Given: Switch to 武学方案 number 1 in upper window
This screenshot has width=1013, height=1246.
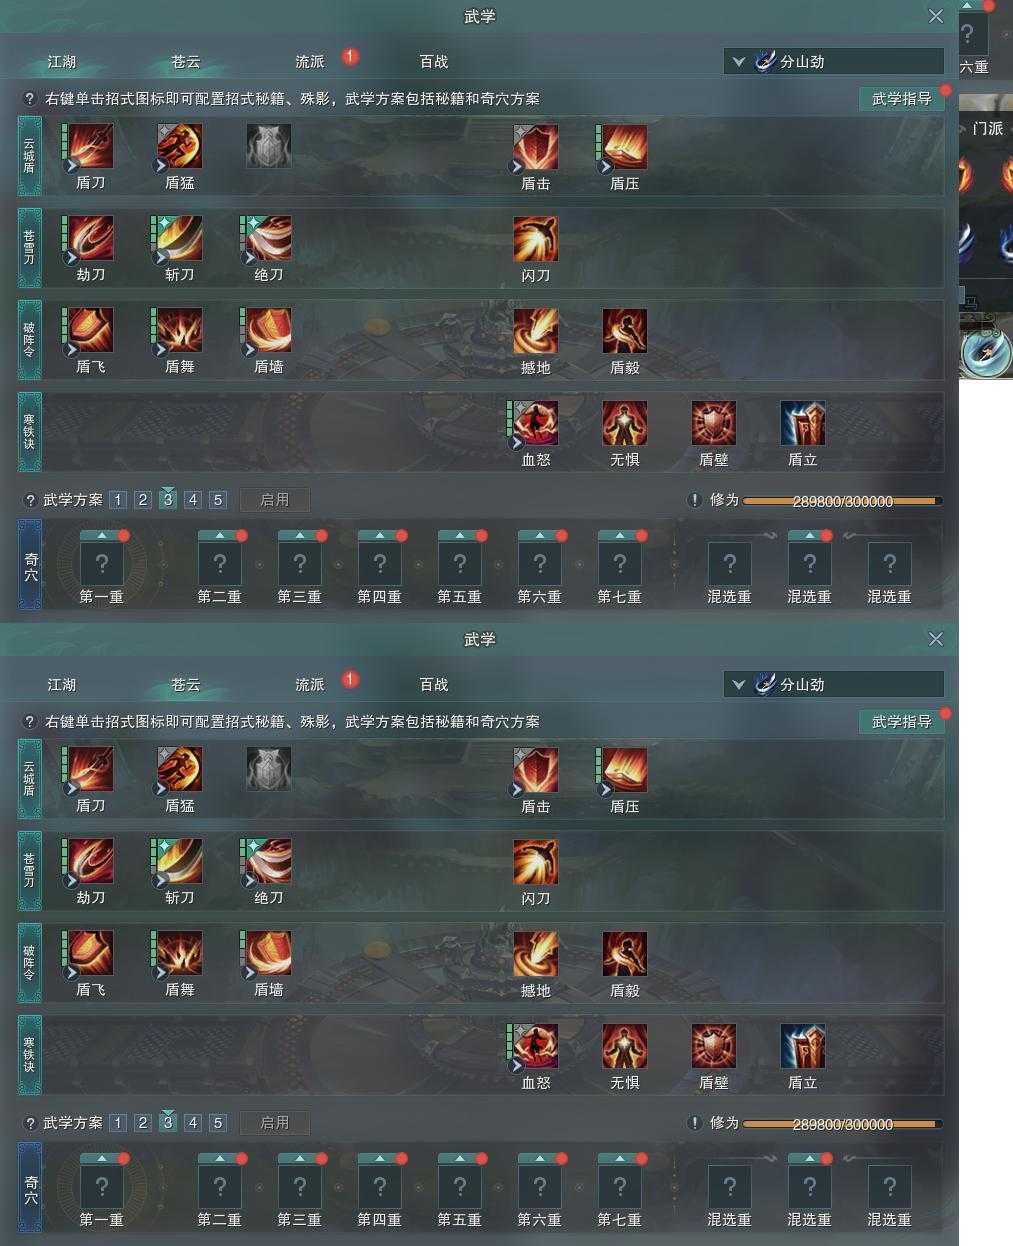Looking at the screenshot, I should click(x=118, y=500).
